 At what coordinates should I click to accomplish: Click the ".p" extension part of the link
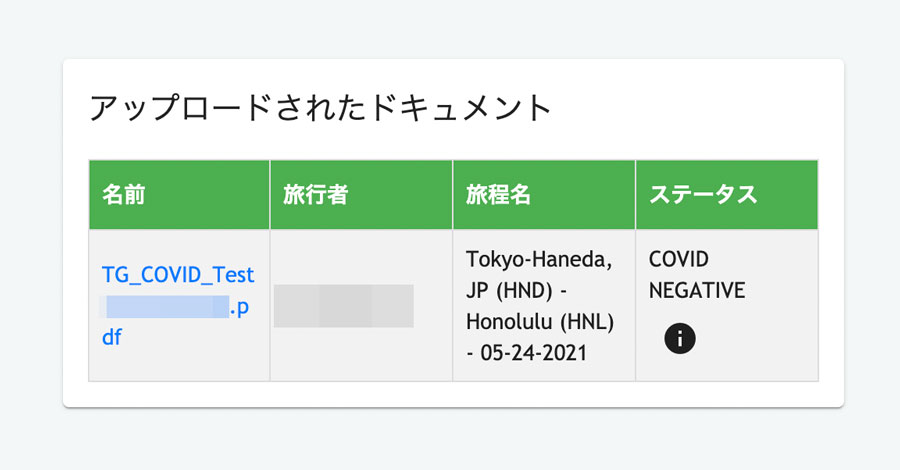240,308
